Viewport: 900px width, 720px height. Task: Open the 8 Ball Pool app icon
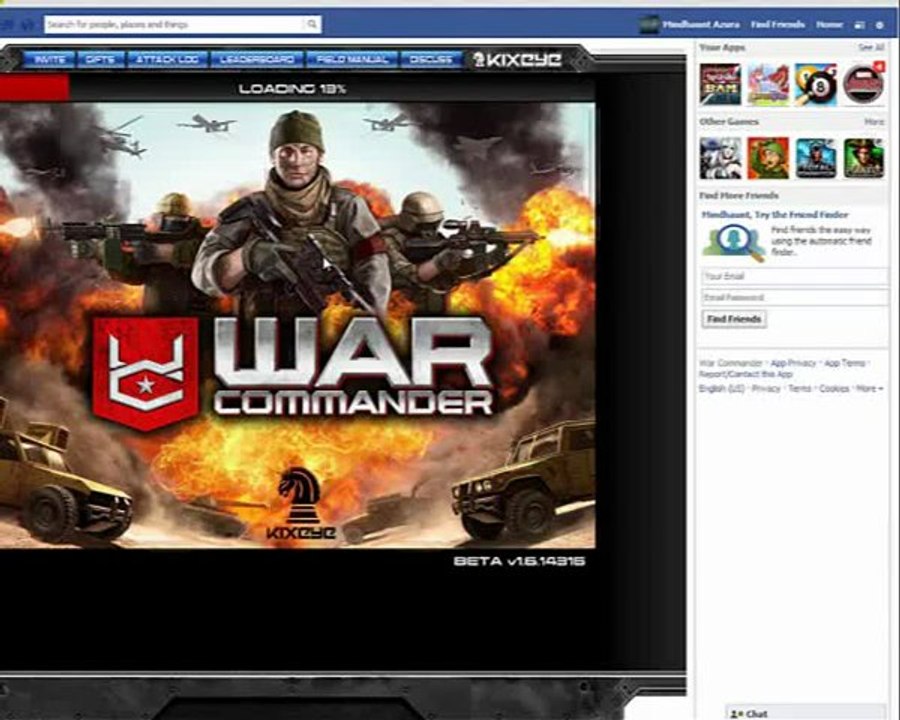point(816,84)
